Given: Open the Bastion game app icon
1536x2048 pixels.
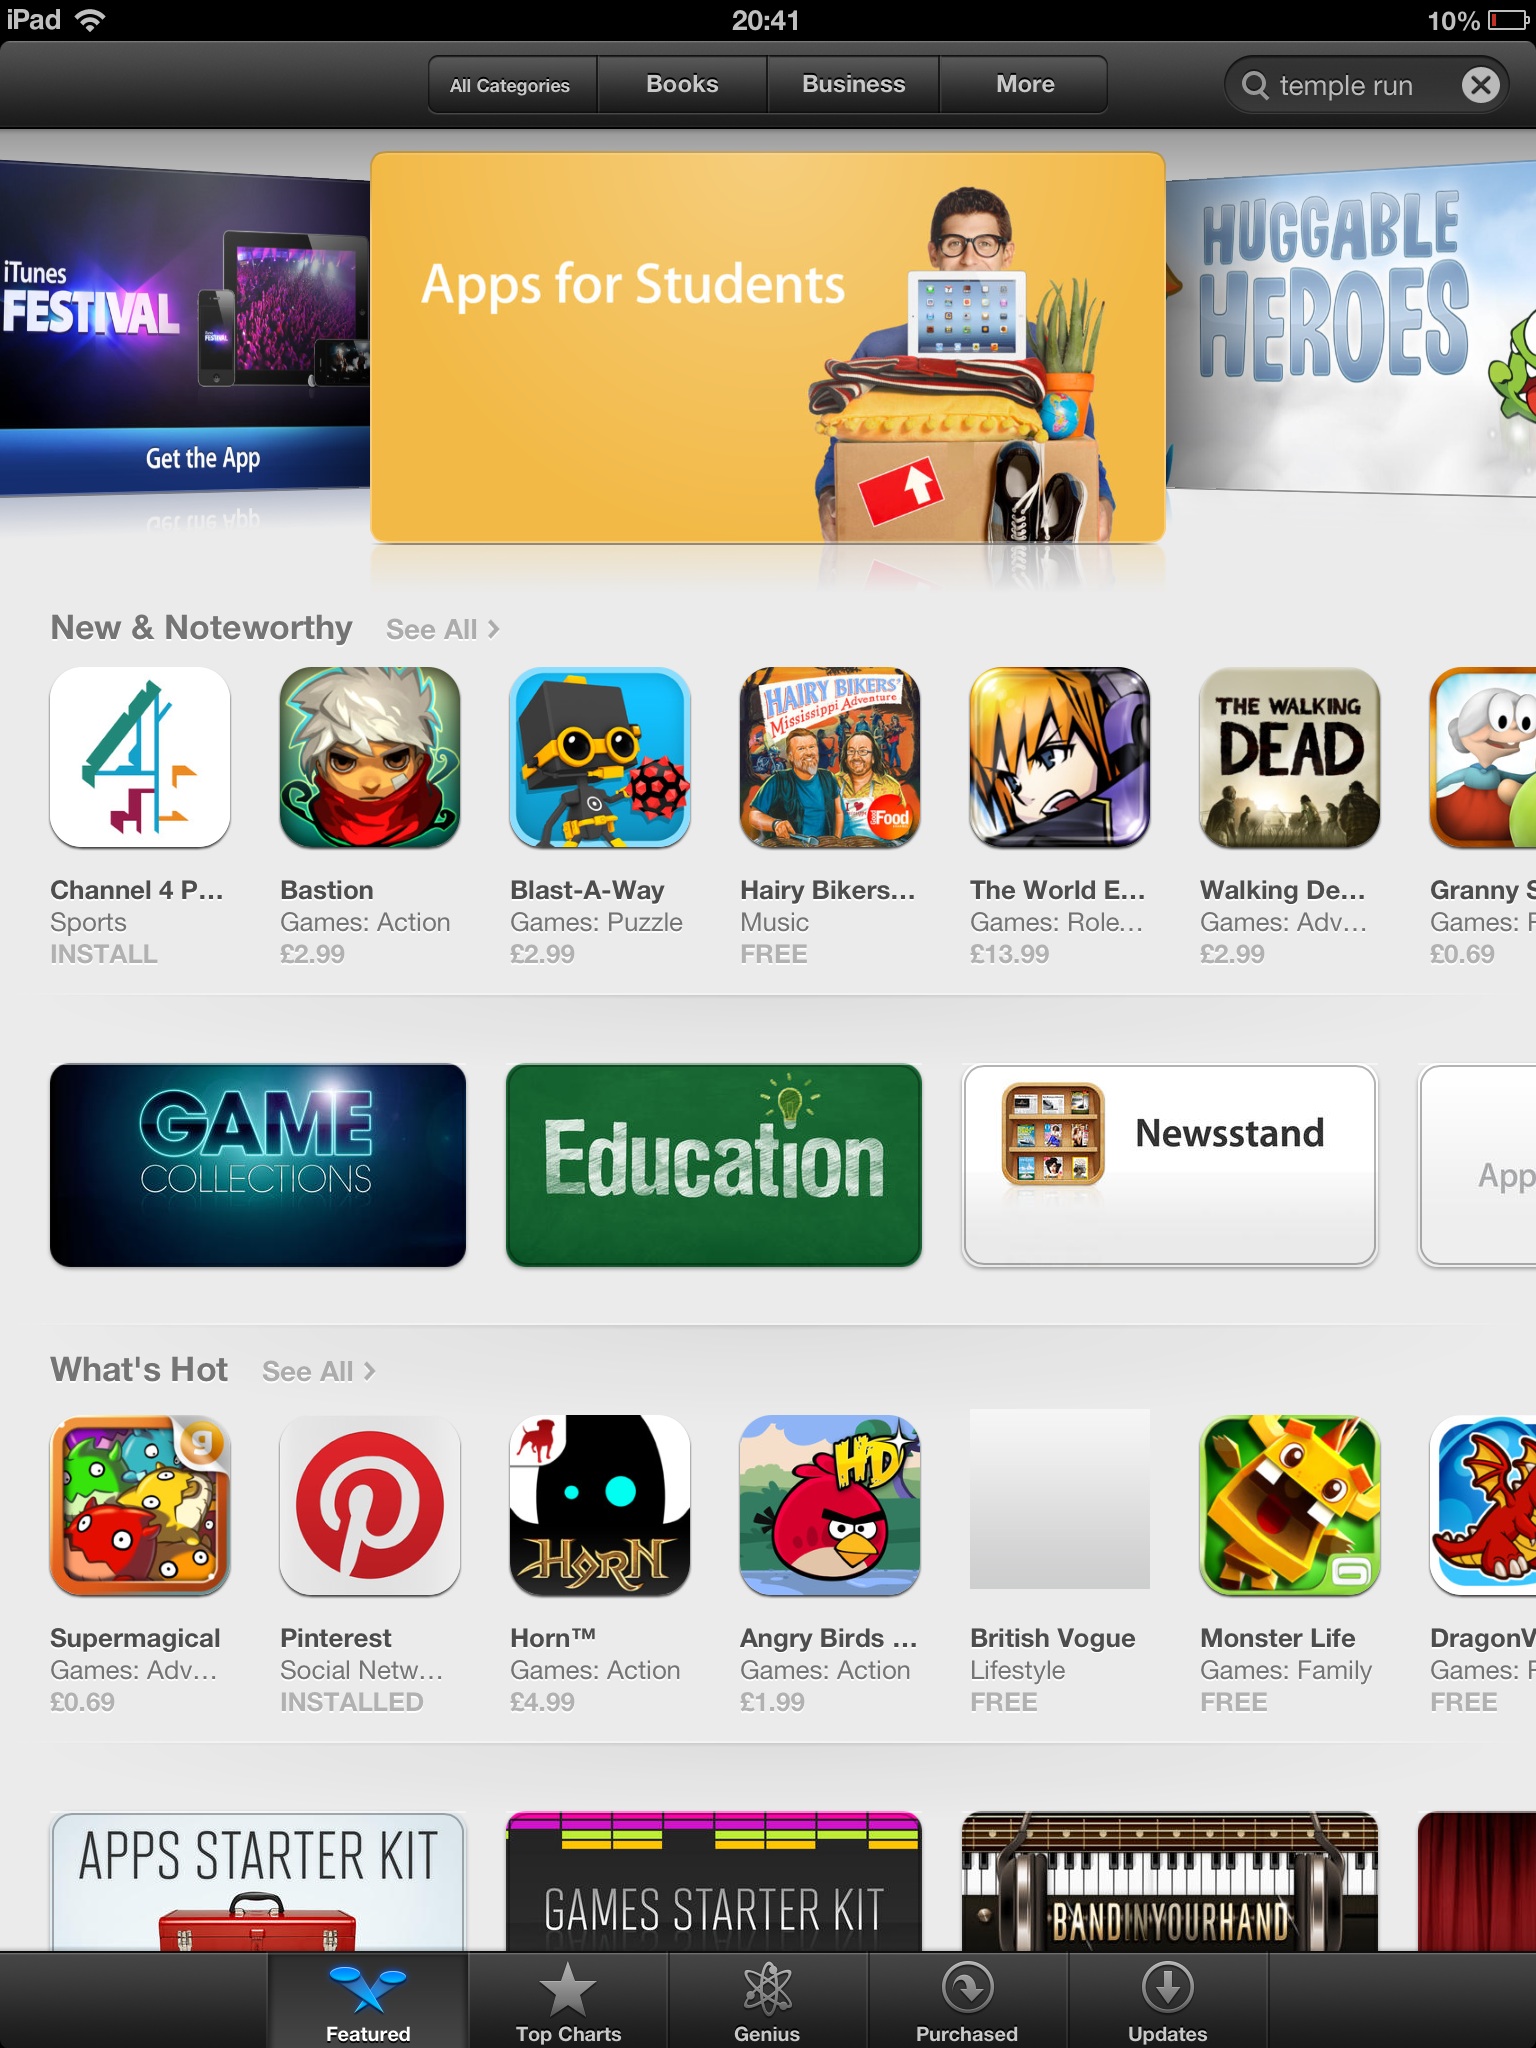Looking at the screenshot, I should tap(370, 757).
